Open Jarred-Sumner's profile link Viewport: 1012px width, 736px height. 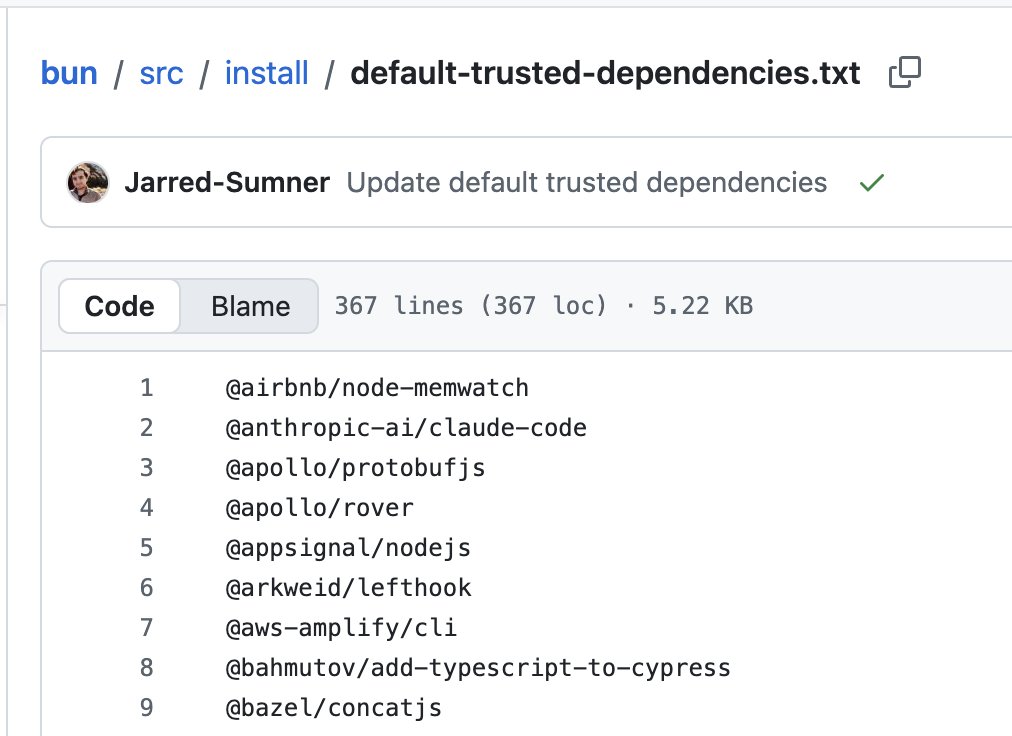pos(227,183)
